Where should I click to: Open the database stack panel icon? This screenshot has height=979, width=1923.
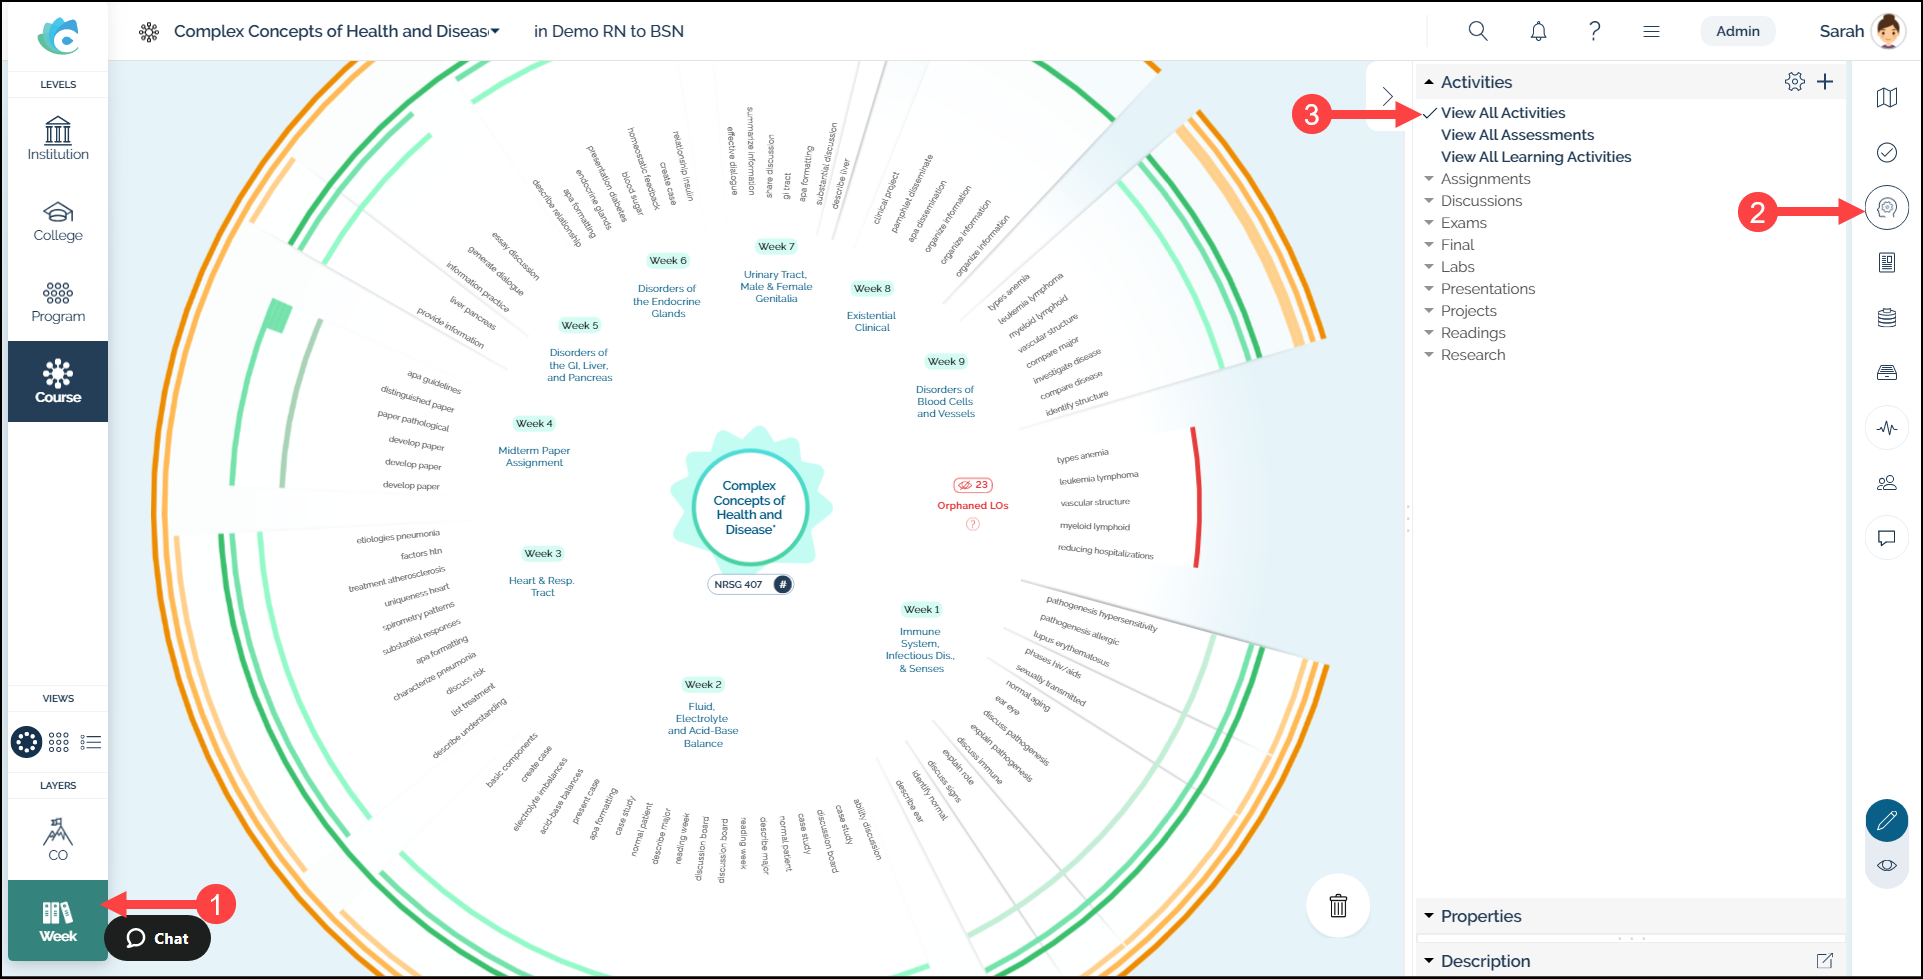(x=1887, y=317)
